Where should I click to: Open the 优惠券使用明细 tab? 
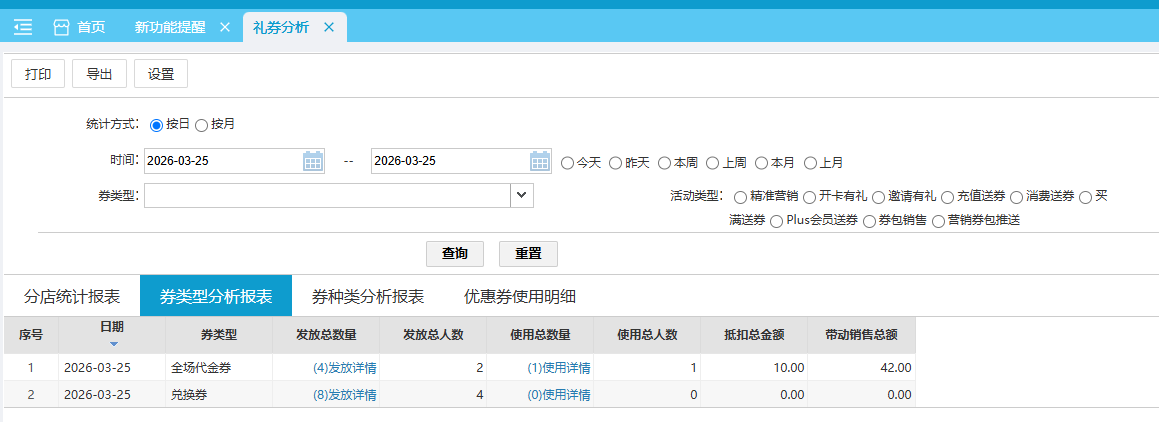click(x=519, y=296)
